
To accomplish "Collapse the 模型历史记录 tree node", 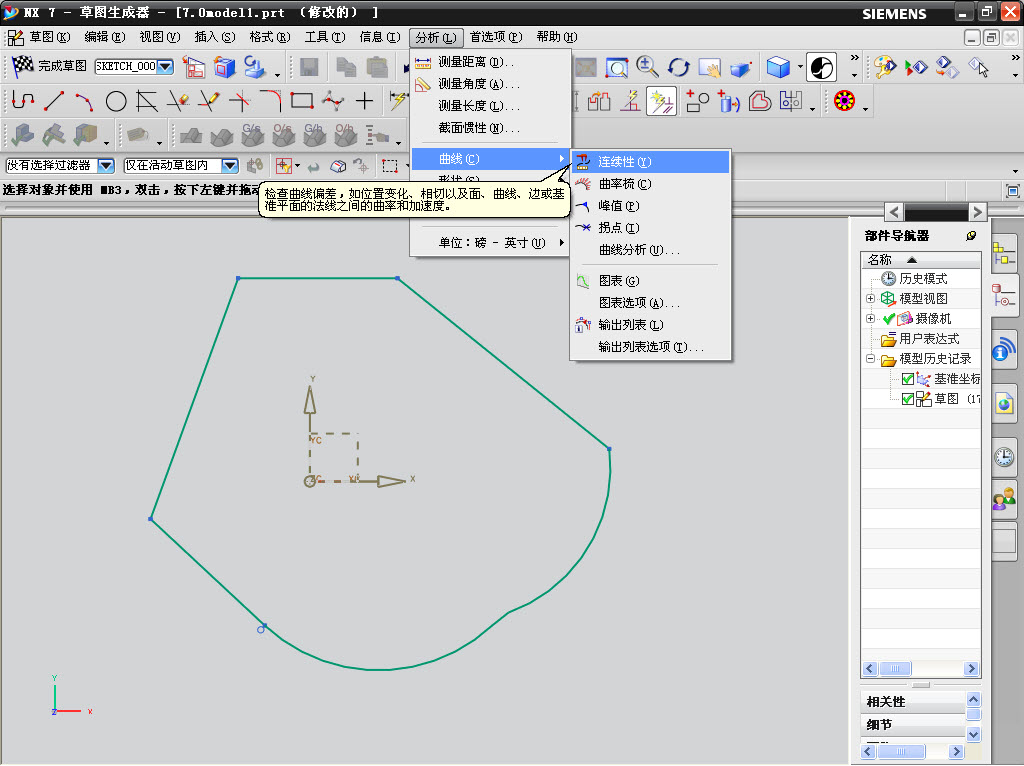I will (x=870, y=359).
